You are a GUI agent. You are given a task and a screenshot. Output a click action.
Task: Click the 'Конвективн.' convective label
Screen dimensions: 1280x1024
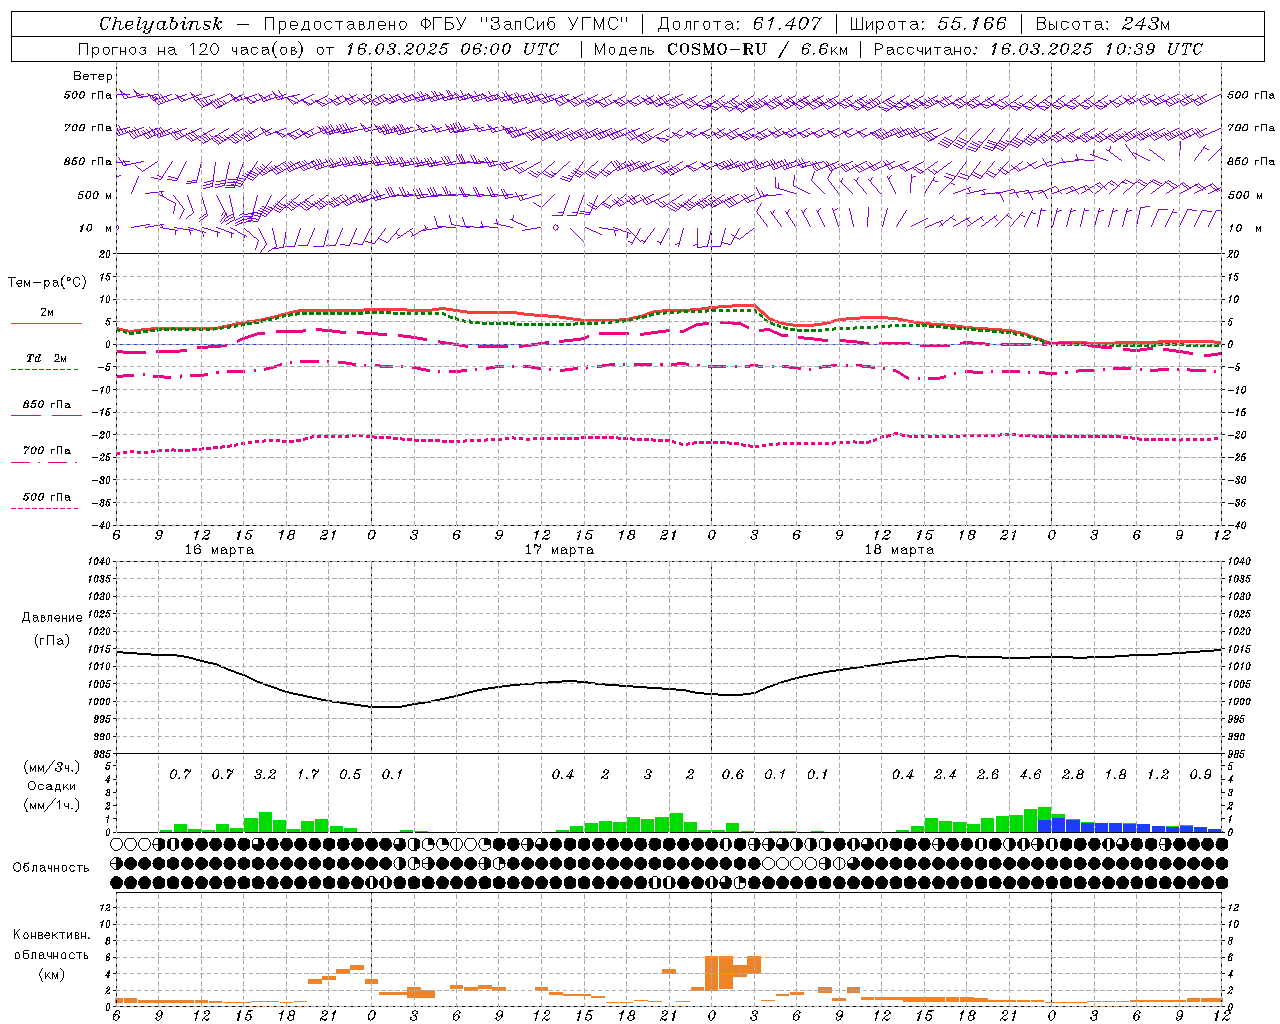[51, 935]
